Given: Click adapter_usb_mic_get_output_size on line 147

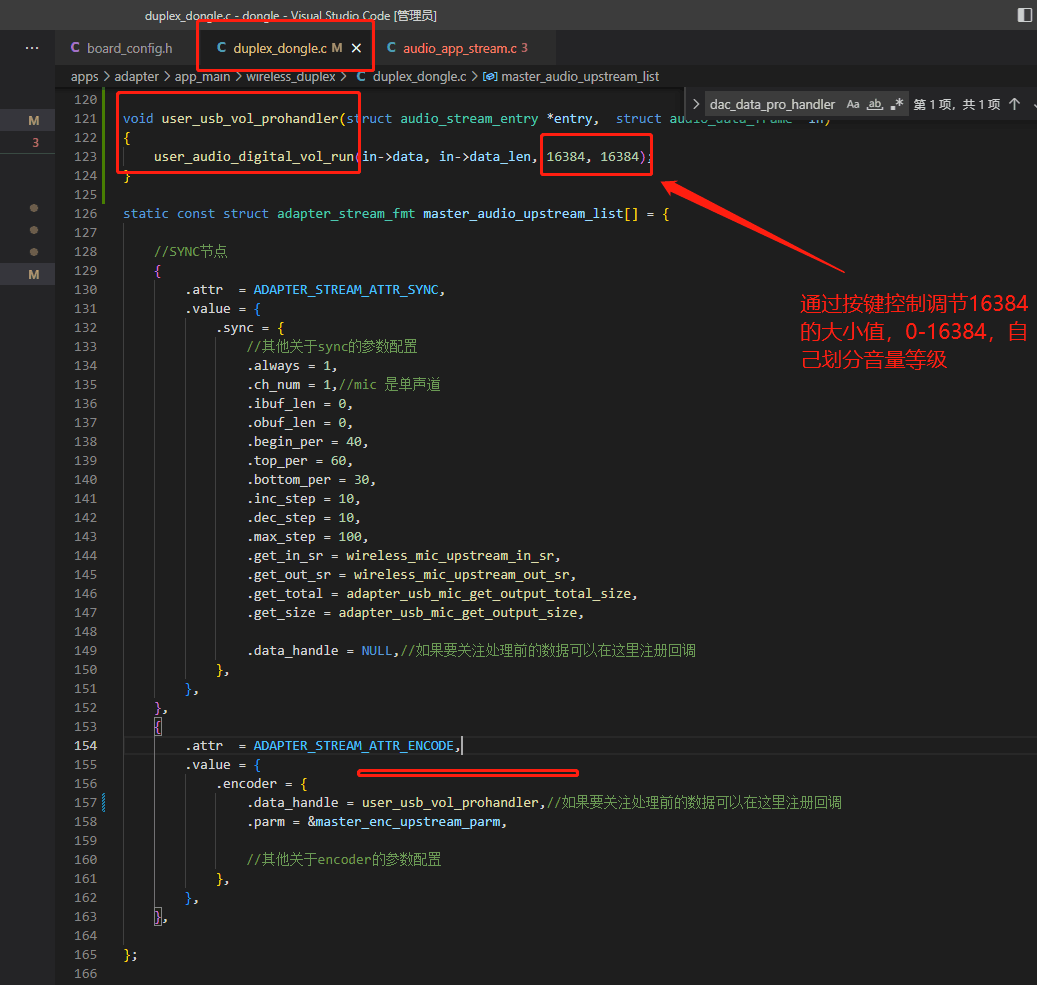Looking at the screenshot, I should tap(458, 613).
